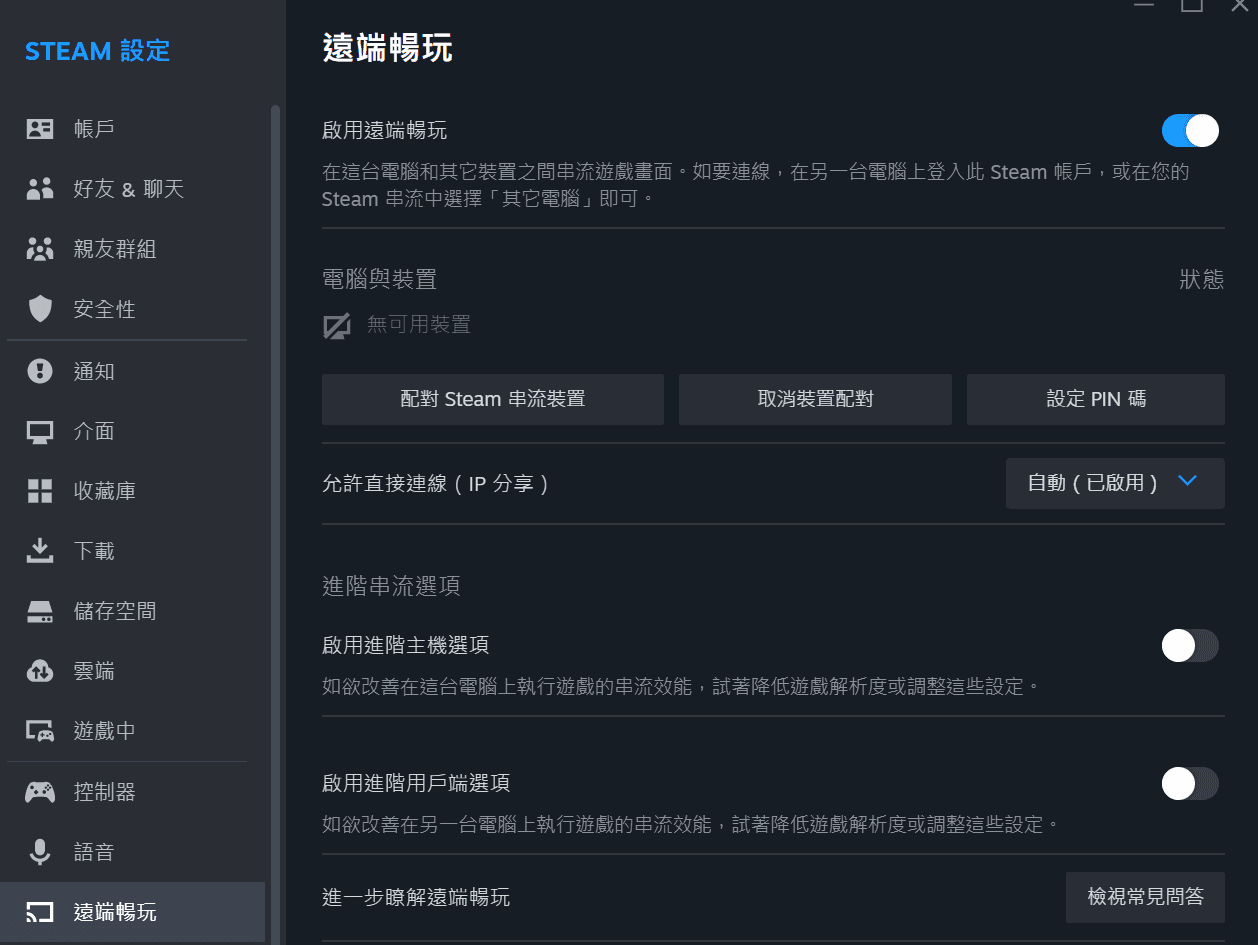Screen dimensions: 1258x945
Task: Click the 介面 monitor icon
Action: [x=40, y=432]
